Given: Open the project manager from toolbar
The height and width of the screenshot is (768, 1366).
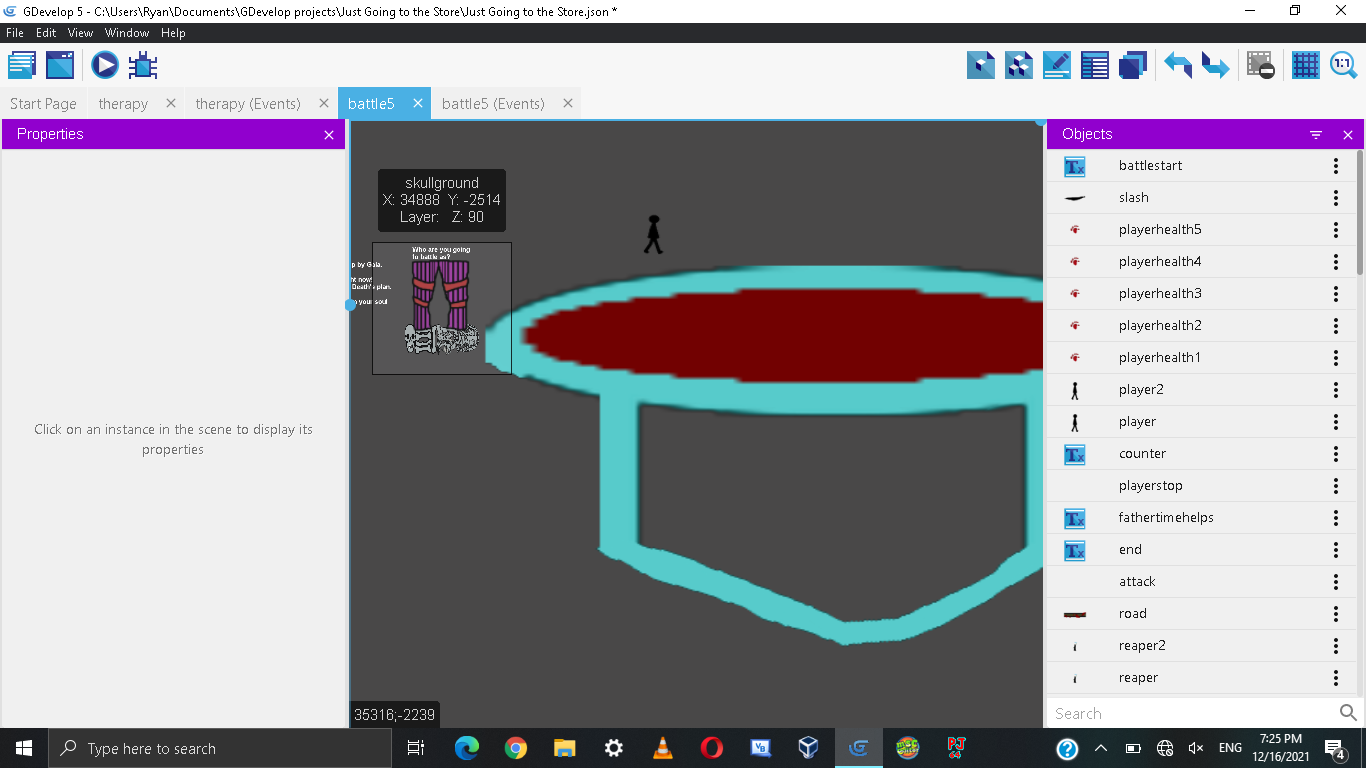Looking at the screenshot, I should tap(22, 66).
